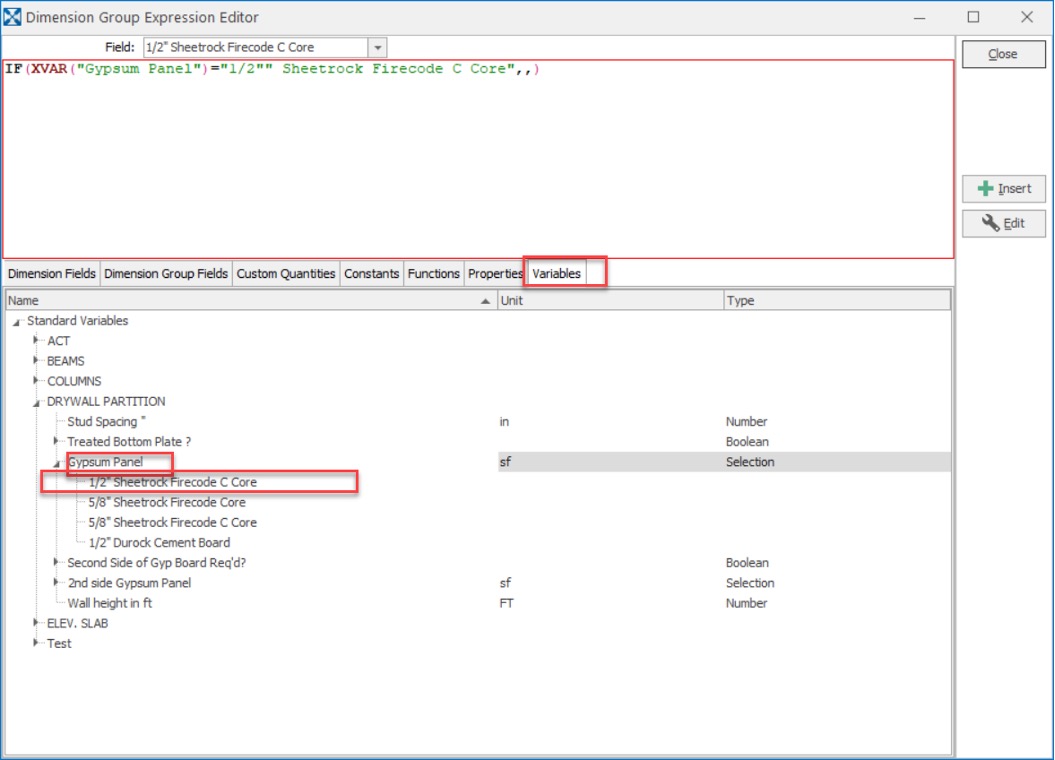Expand the BEAMS tree node
Image resolution: width=1055 pixels, height=760 pixels.
coord(36,361)
